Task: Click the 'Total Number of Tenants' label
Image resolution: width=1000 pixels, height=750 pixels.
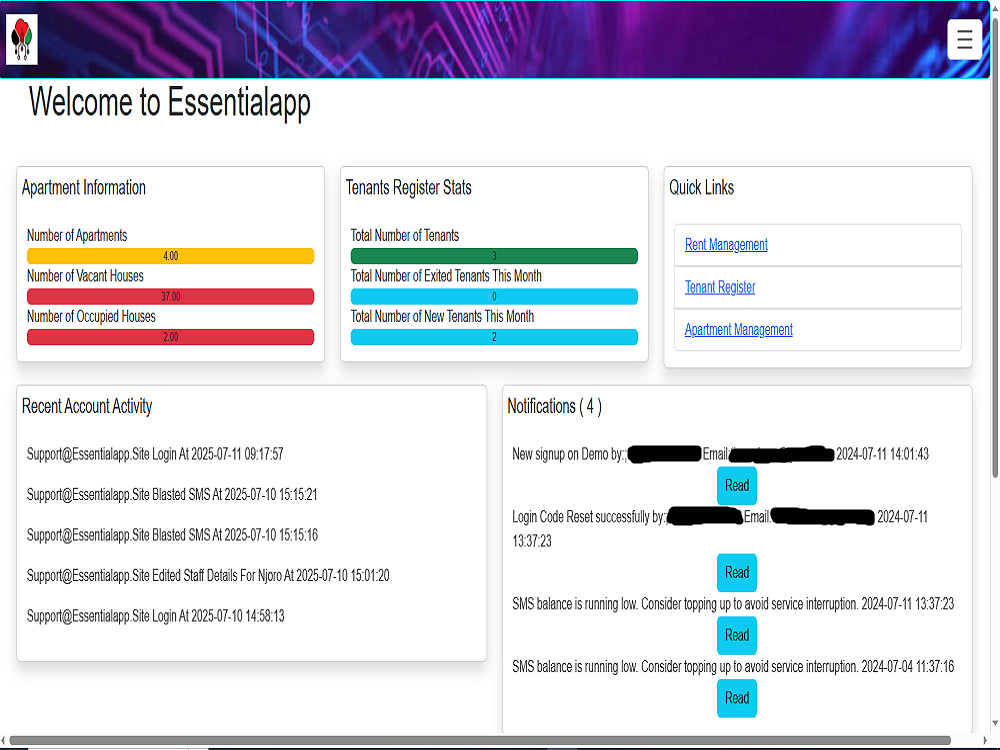Action: click(405, 235)
